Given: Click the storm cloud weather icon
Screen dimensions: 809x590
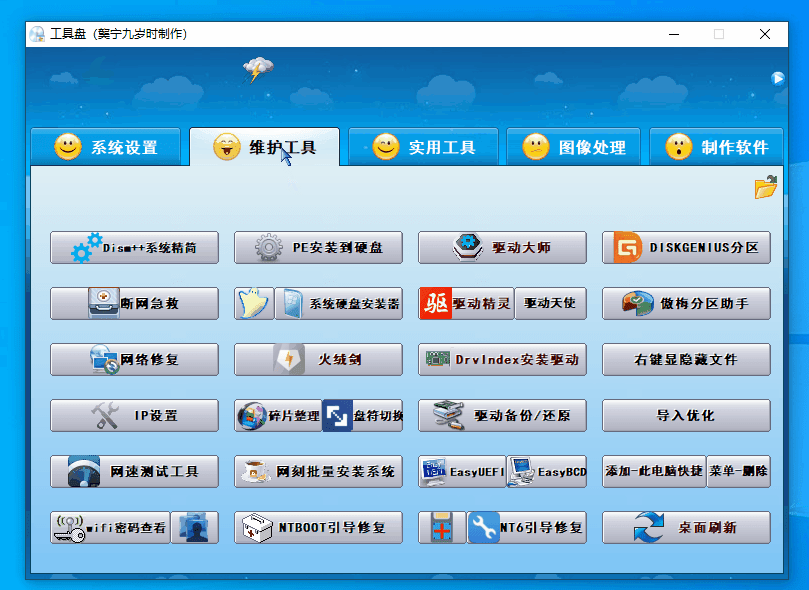Looking at the screenshot, I should click(x=258, y=70).
